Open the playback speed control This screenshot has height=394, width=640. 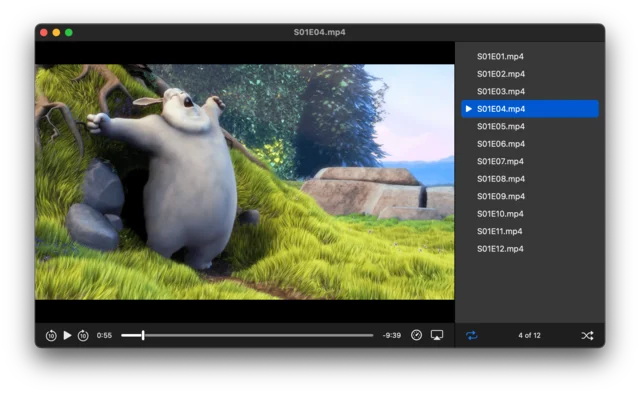(x=416, y=335)
